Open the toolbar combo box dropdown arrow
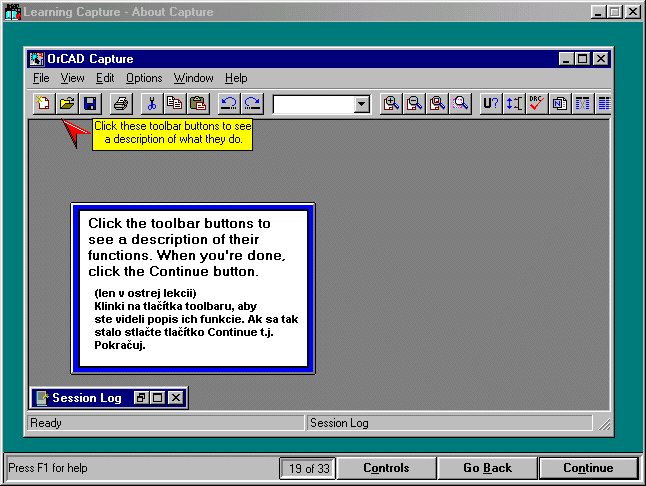The height and width of the screenshot is (486, 646). click(x=361, y=104)
